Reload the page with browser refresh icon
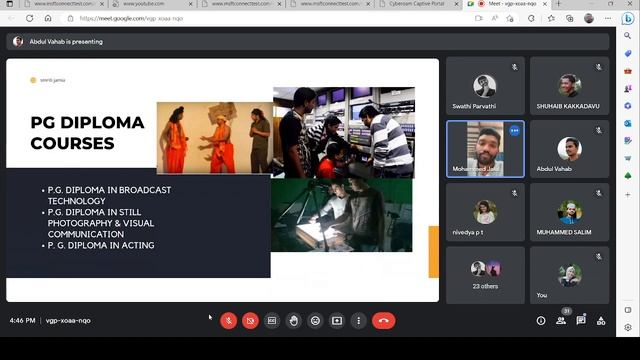Image resolution: width=640 pixels, height=360 pixels. (29, 18)
